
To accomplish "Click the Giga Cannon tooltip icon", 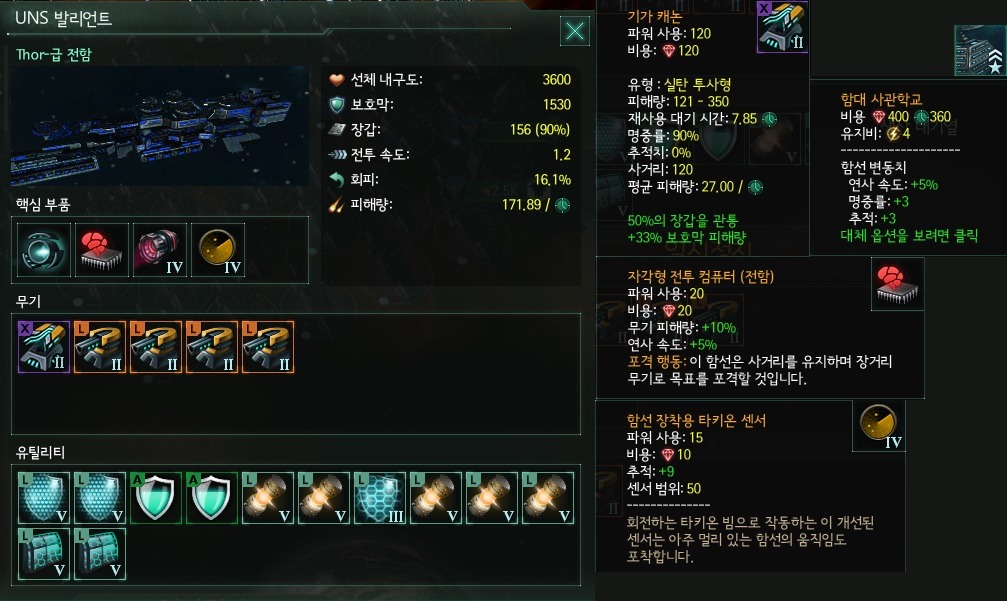I will coord(782,26).
